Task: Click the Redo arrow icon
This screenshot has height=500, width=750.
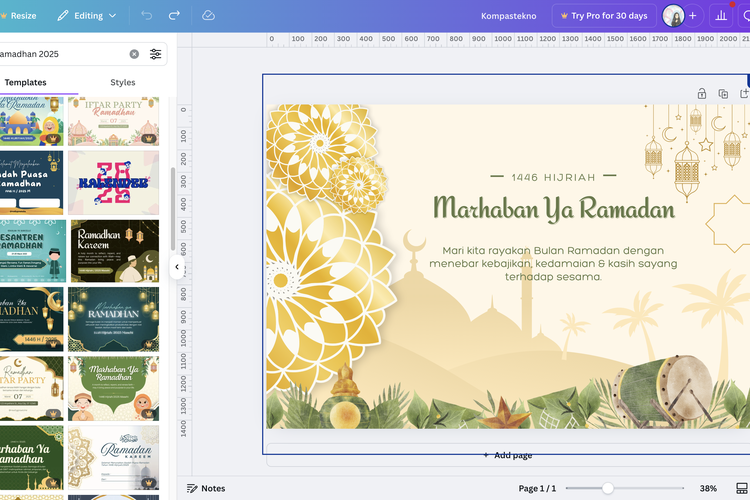Action: [175, 16]
